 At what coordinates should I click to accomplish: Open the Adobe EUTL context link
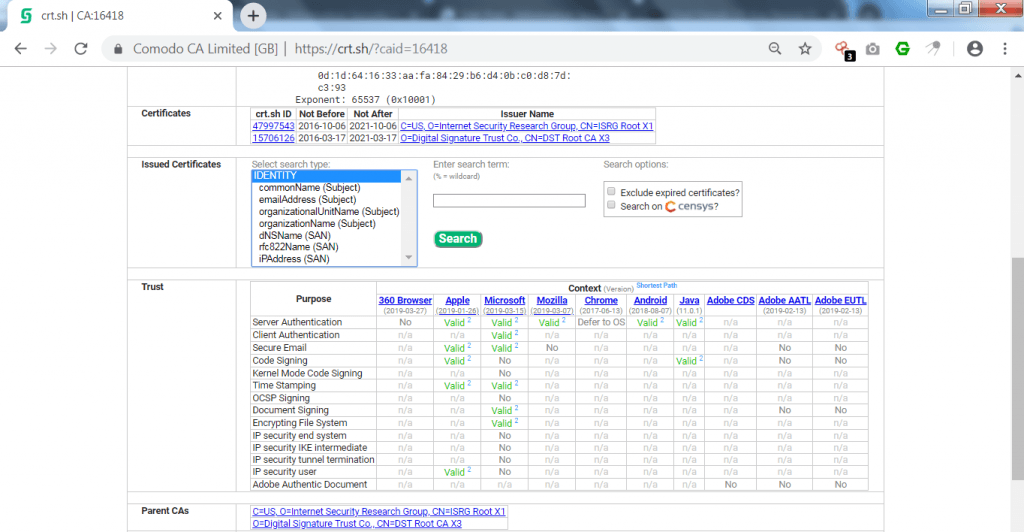point(840,300)
